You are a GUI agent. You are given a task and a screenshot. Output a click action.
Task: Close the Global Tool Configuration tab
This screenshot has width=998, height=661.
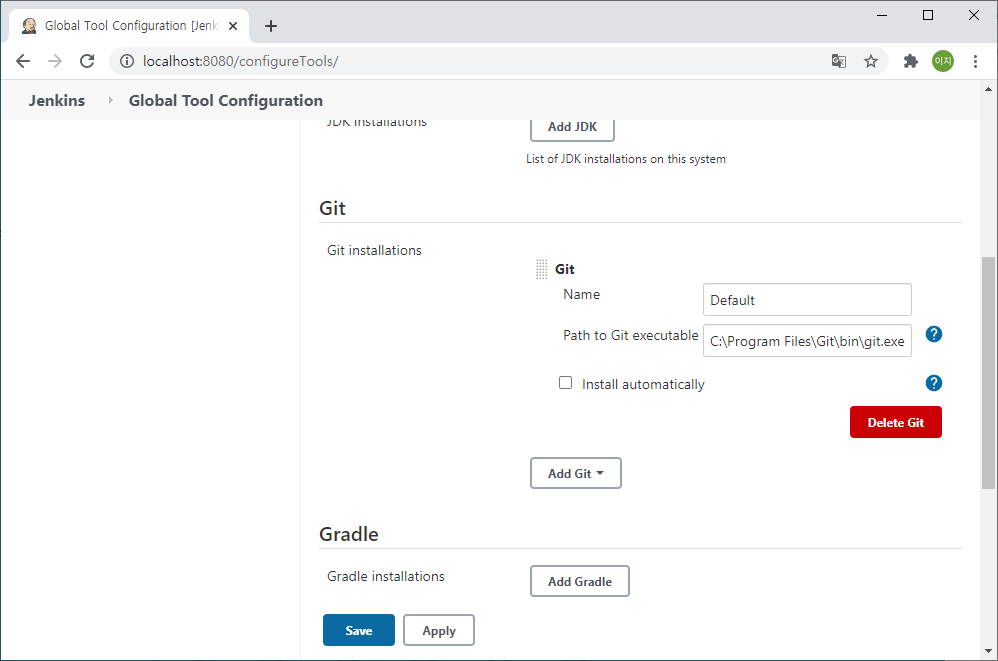tap(233, 26)
